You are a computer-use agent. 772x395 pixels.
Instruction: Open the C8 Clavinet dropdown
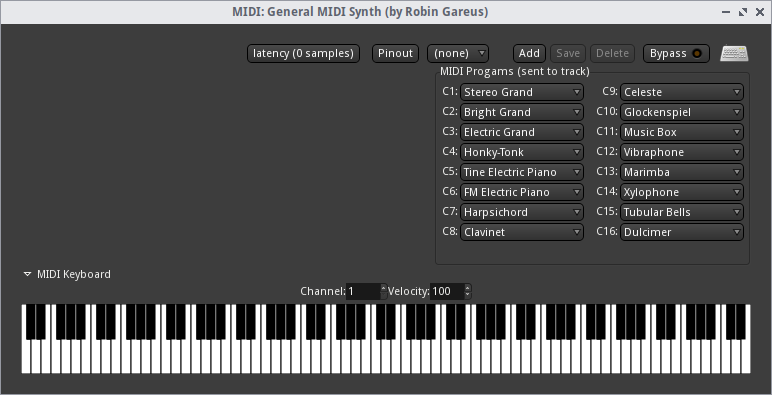click(522, 232)
